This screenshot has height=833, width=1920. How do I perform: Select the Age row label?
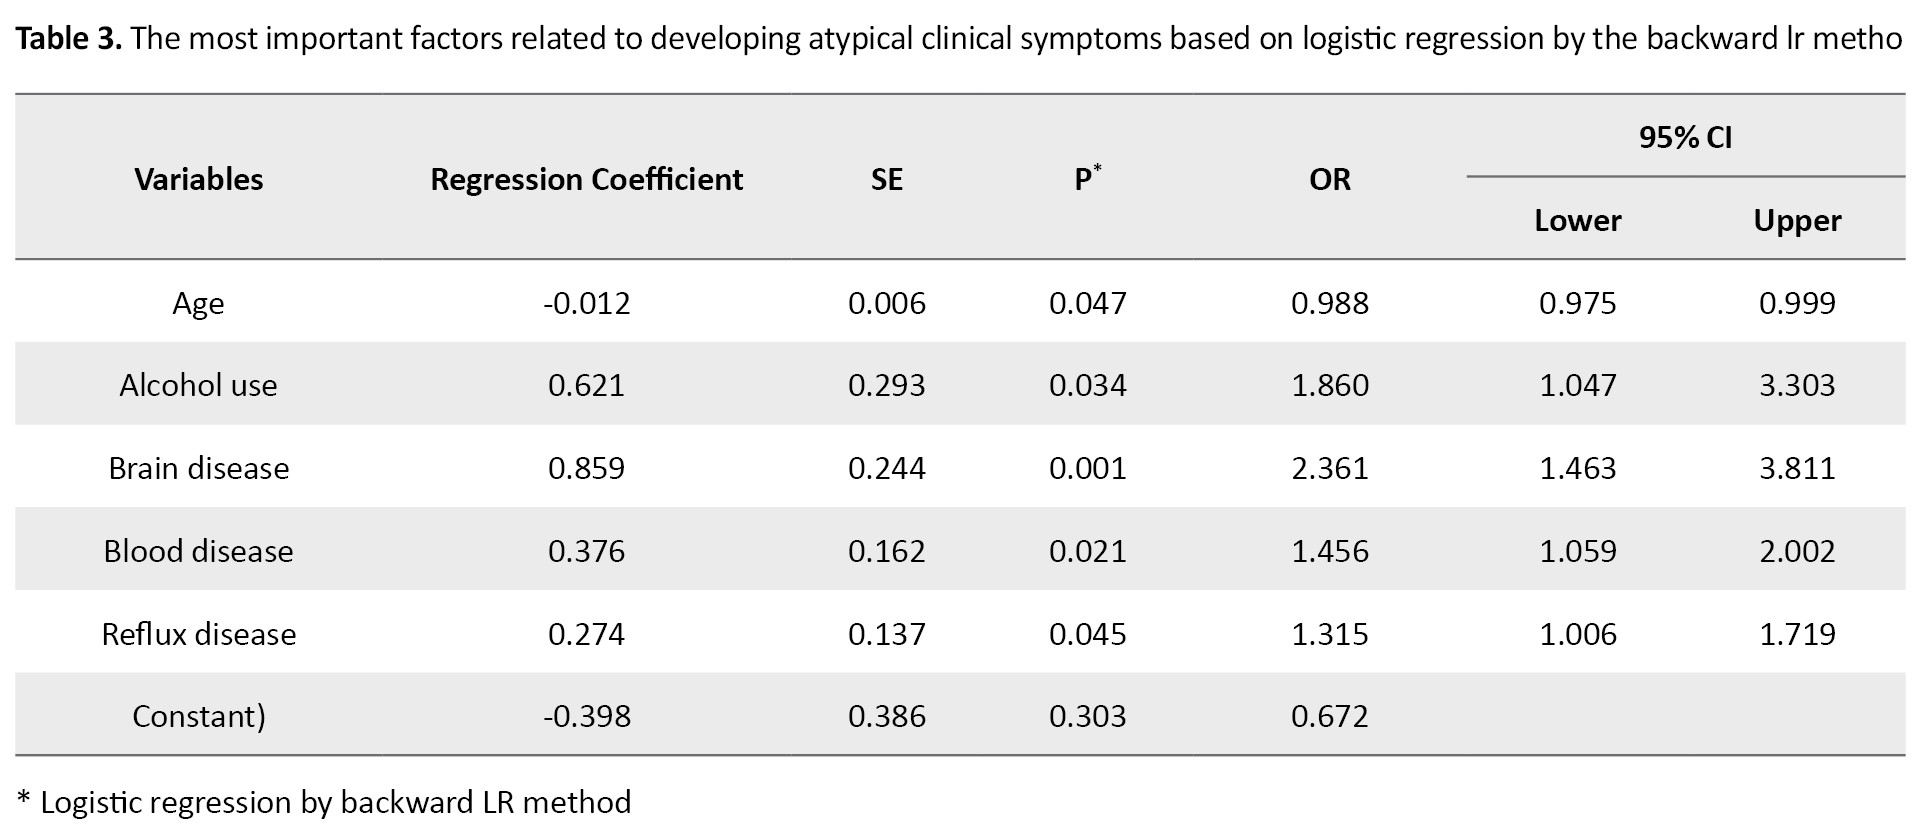pyautogui.click(x=198, y=303)
